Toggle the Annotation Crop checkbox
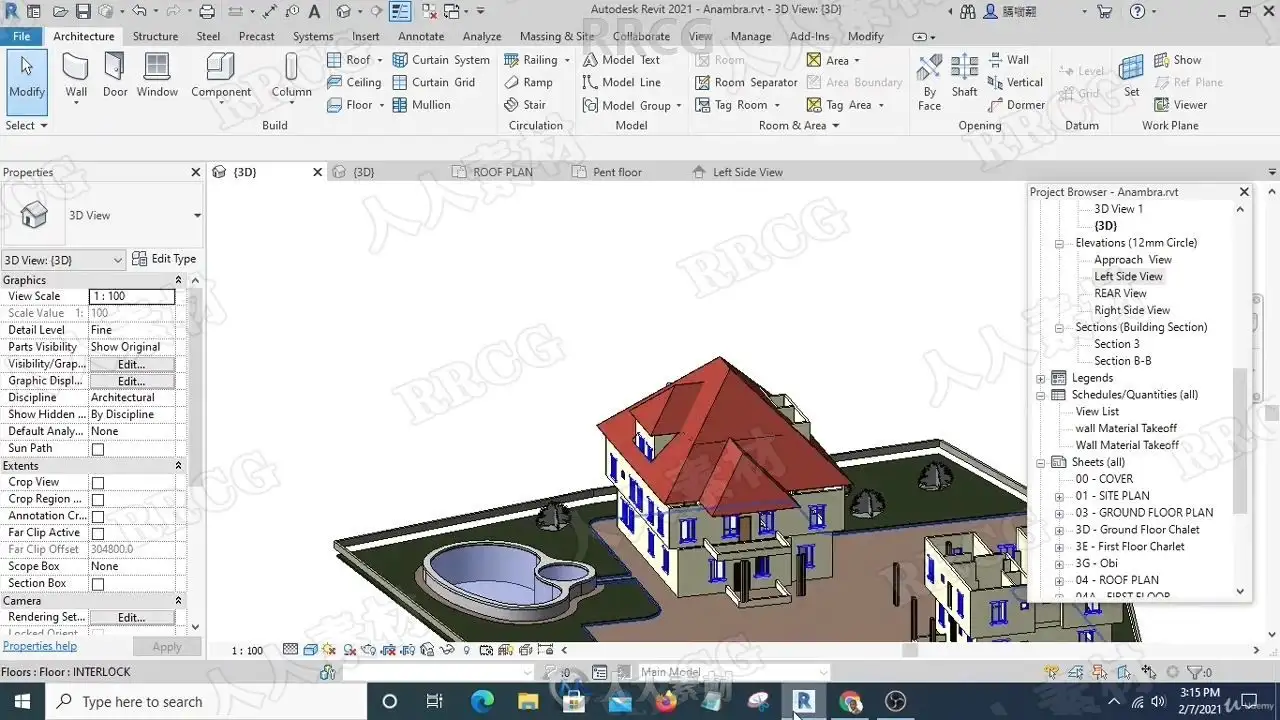1280x720 pixels. click(98, 517)
